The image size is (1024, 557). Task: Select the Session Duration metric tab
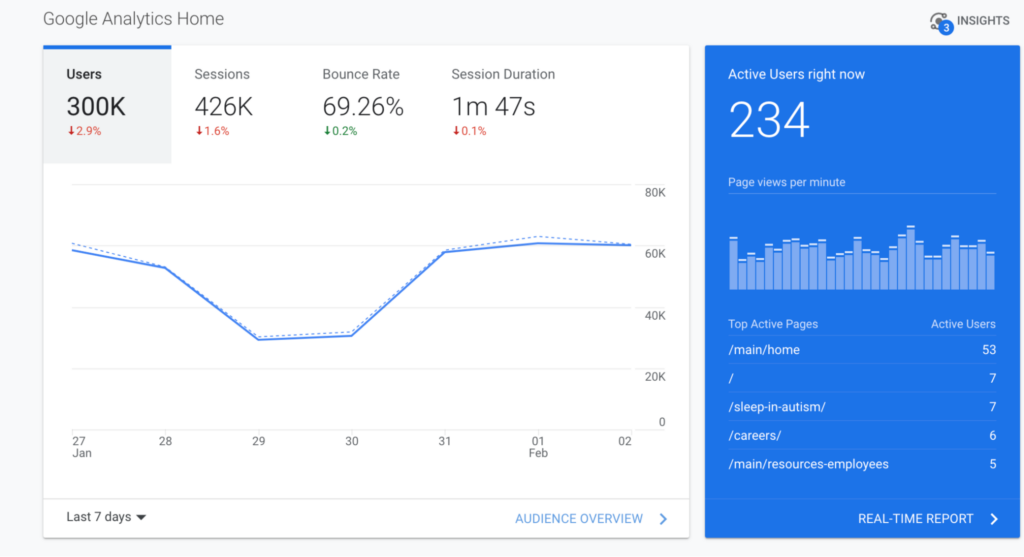[x=502, y=104]
